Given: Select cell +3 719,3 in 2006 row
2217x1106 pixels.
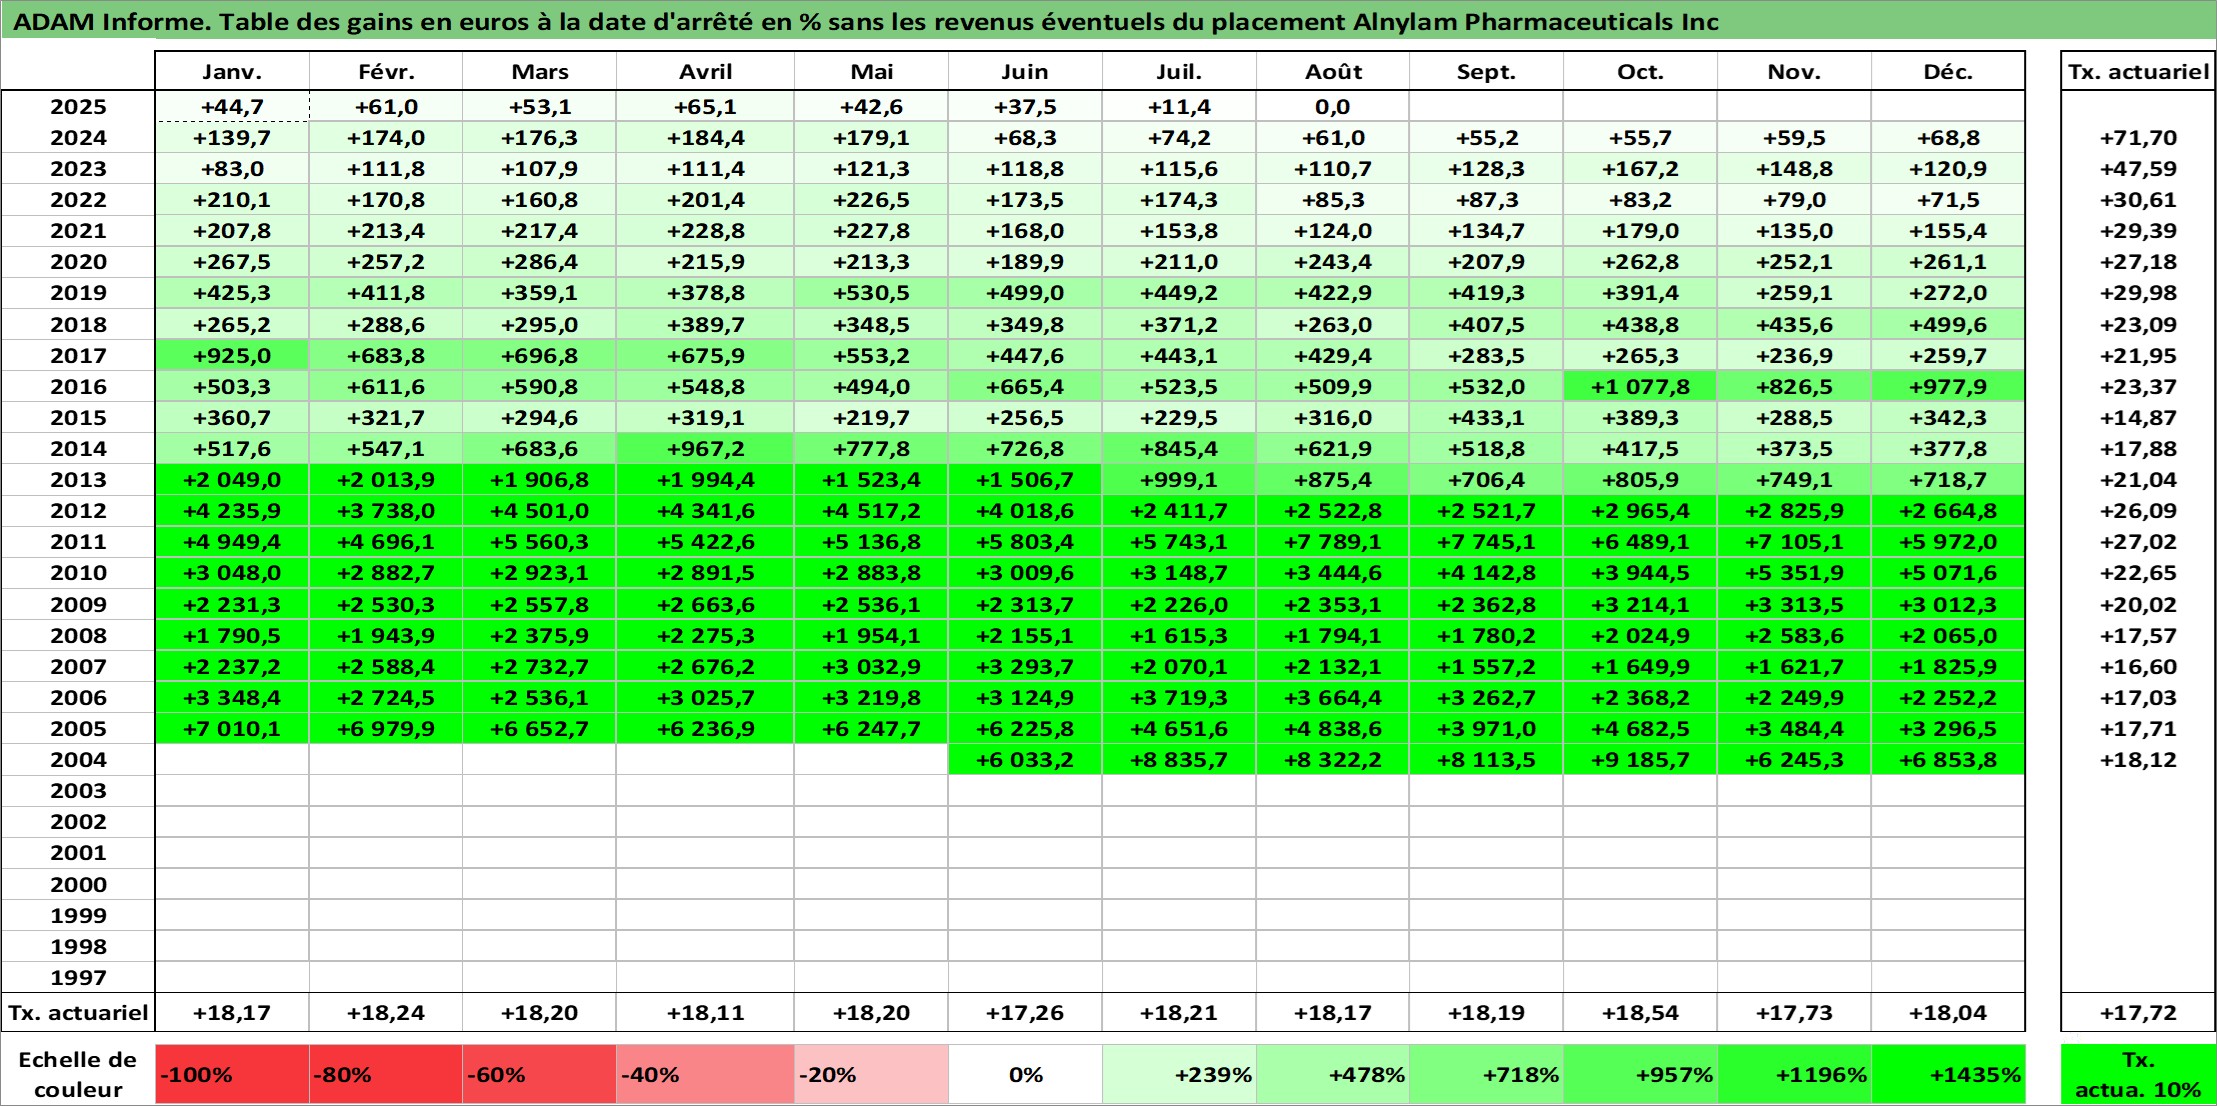Looking at the screenshot, I should pos(1179,697).
